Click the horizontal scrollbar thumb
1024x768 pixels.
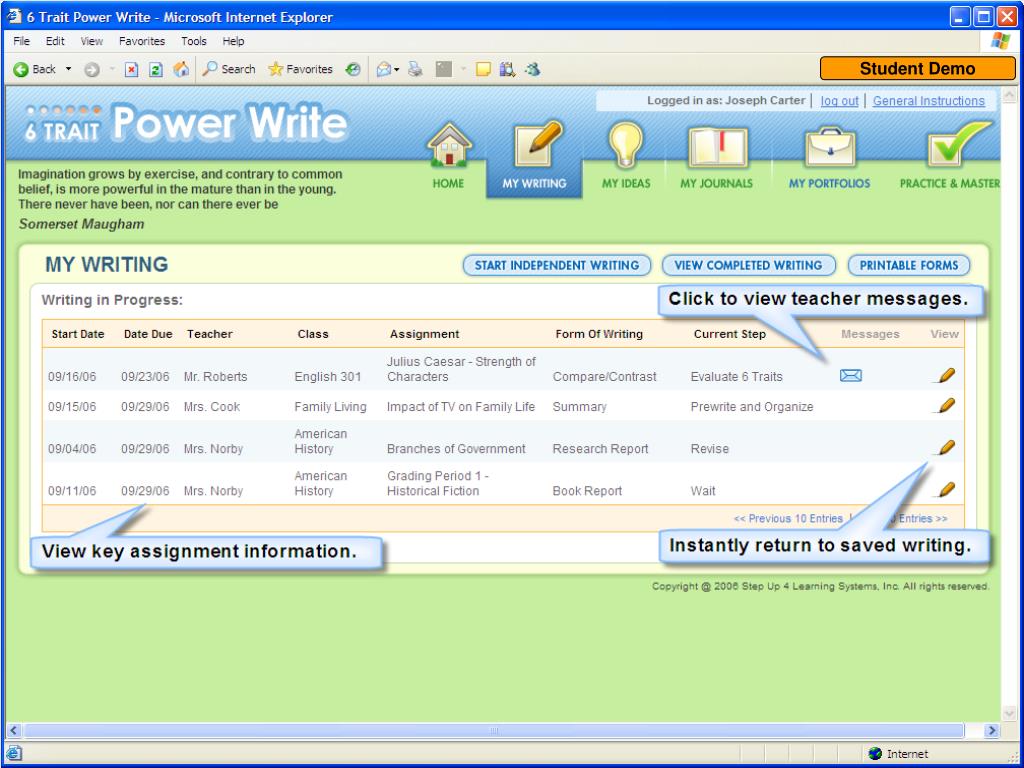coord(494,730)
